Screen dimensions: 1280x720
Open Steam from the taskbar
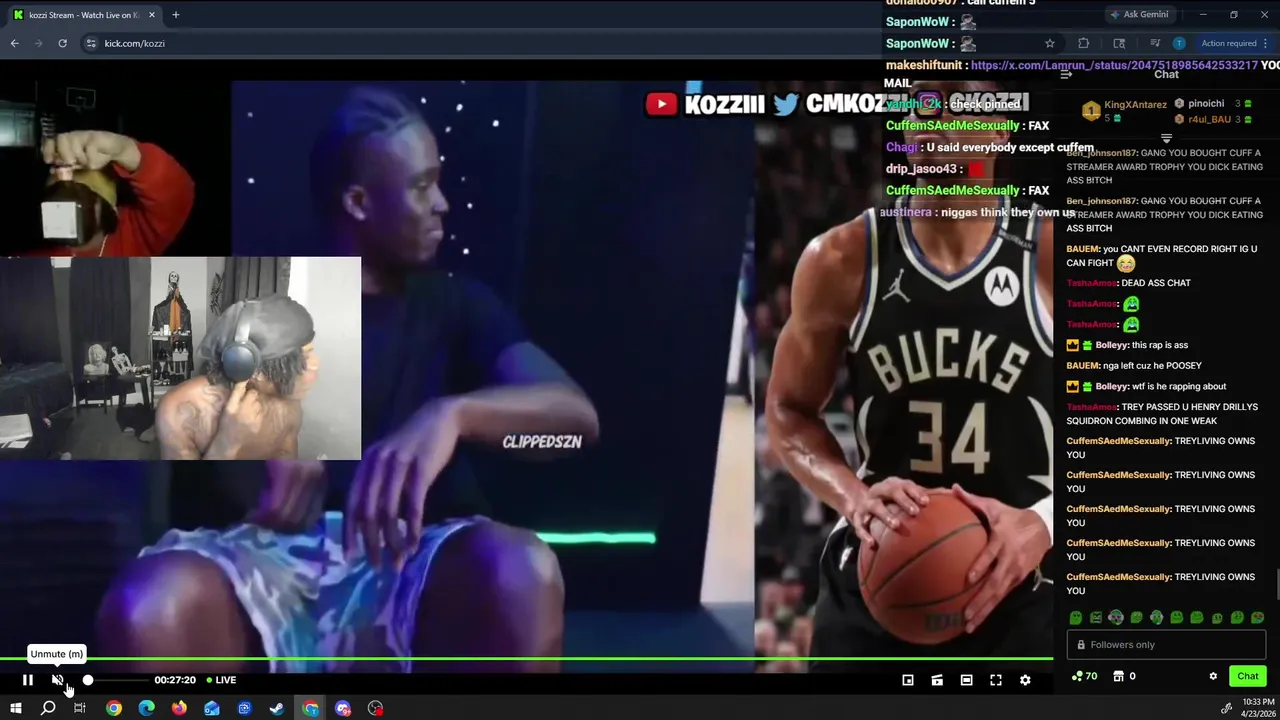pos(277,708)
